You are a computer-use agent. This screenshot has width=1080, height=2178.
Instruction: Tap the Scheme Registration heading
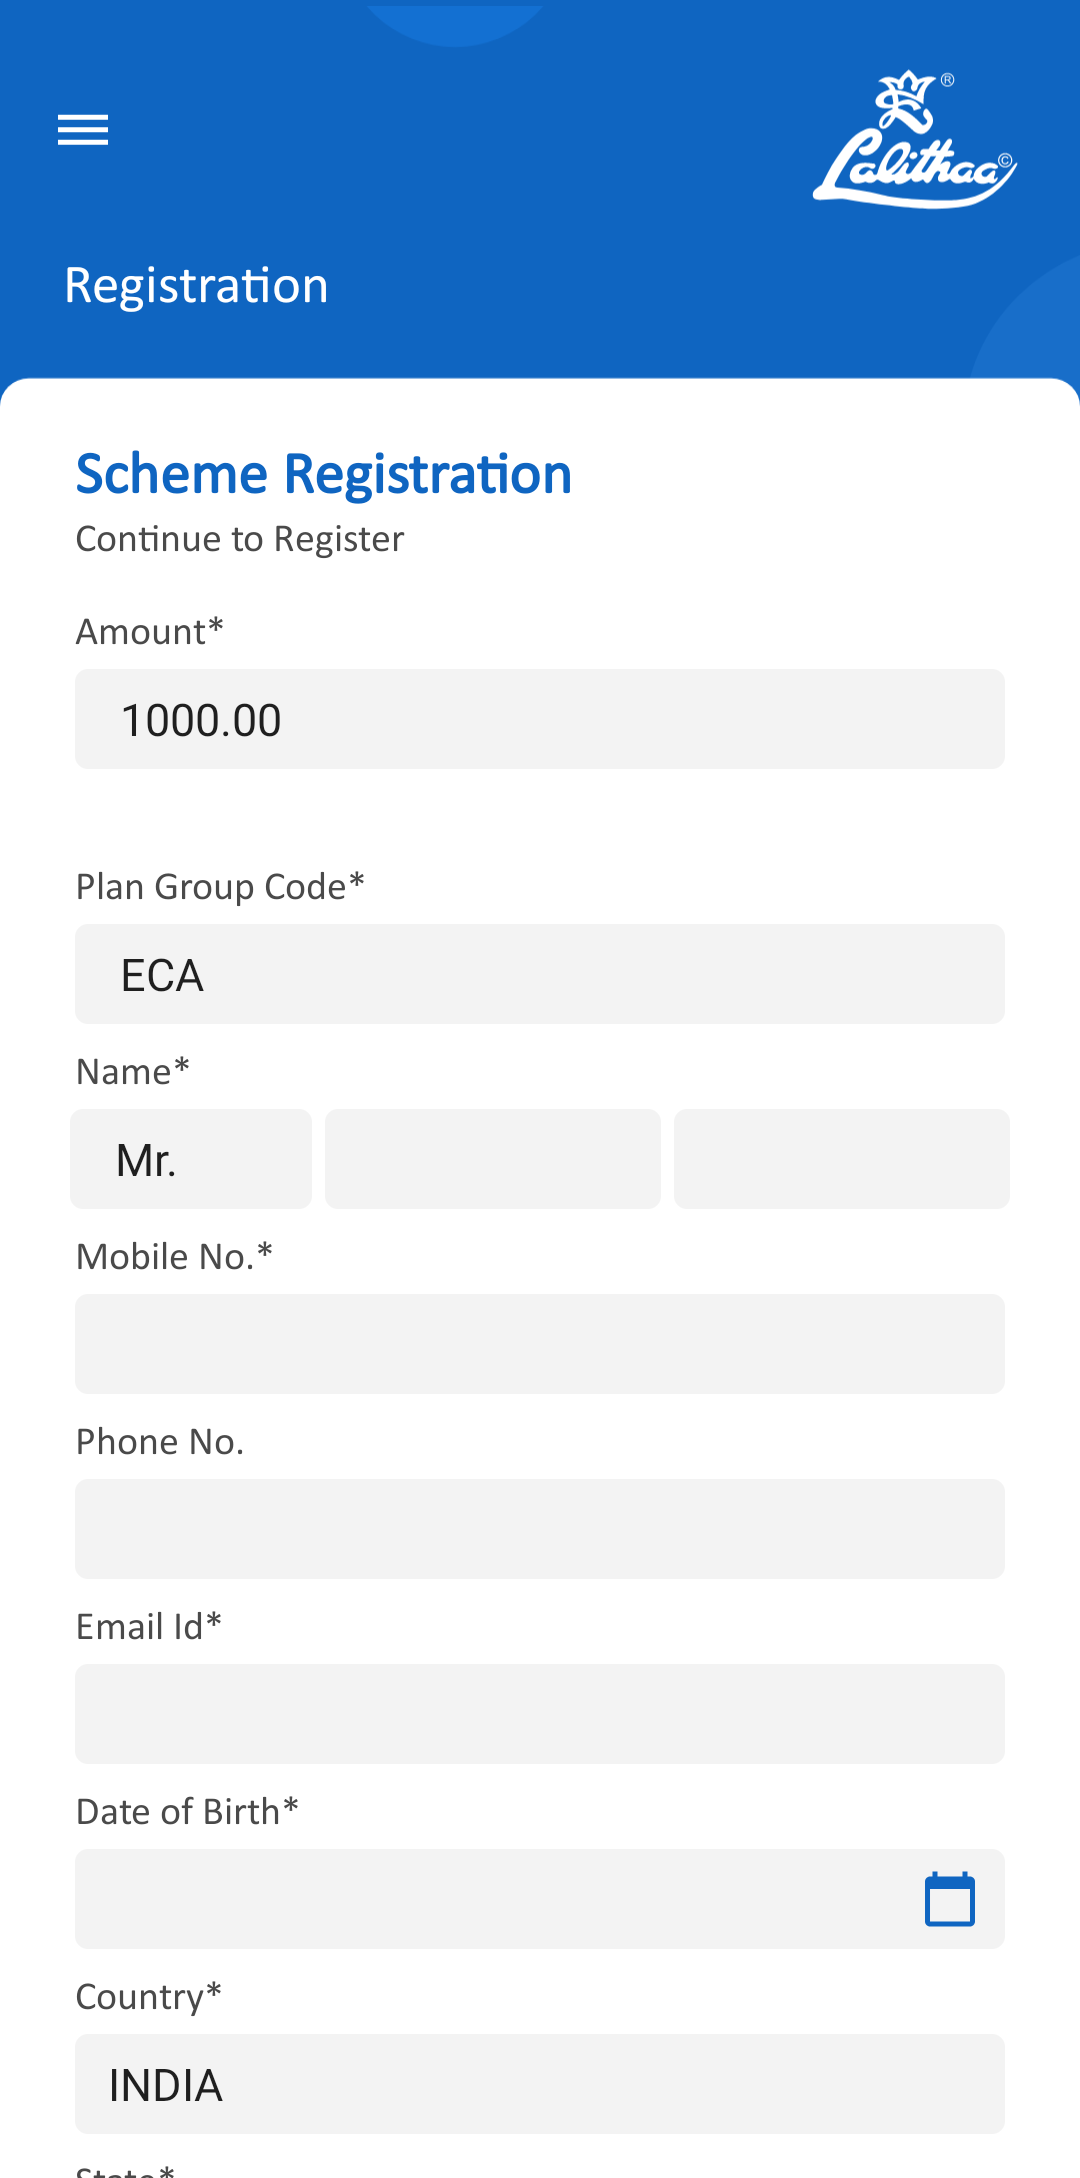point(324,474)
